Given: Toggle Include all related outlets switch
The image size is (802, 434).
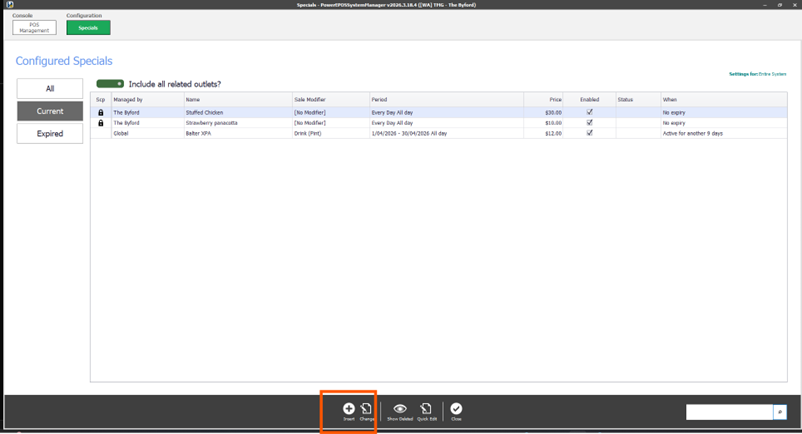Looking at the screenshot, I should [x=110, y=84].
